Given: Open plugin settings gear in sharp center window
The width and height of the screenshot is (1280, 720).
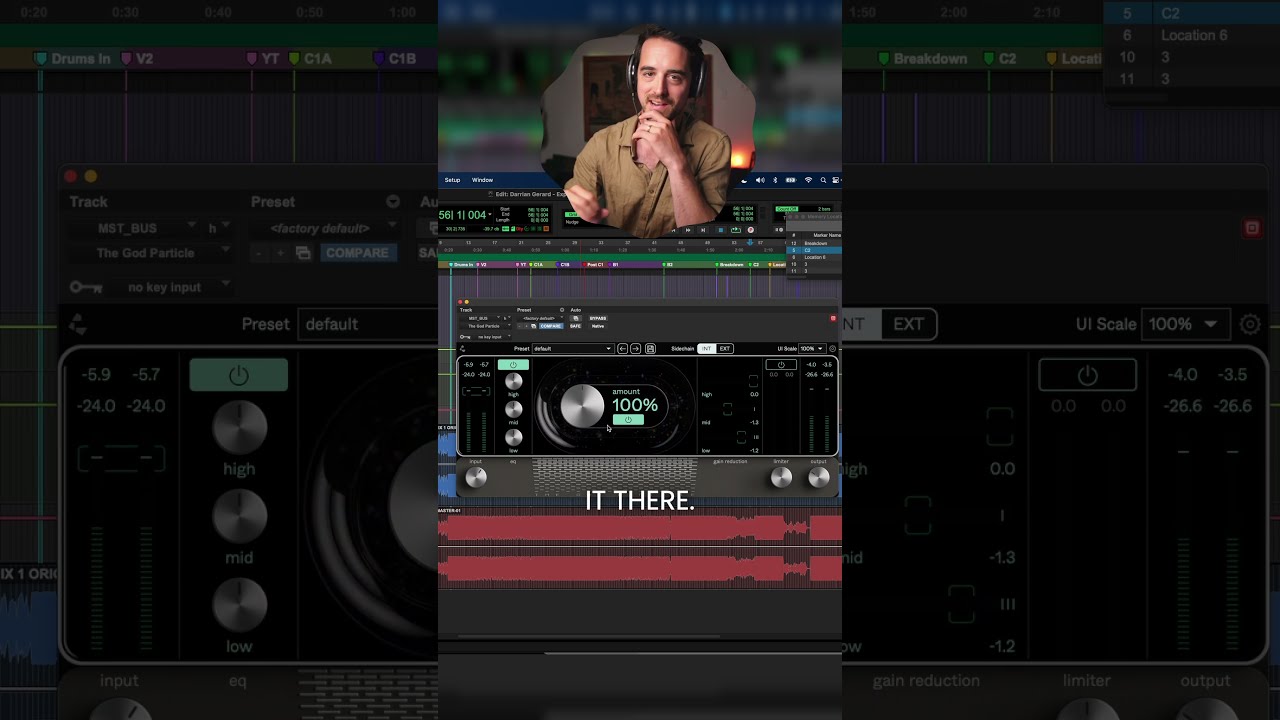Looking at the screenshot, I should coord(833,349).
